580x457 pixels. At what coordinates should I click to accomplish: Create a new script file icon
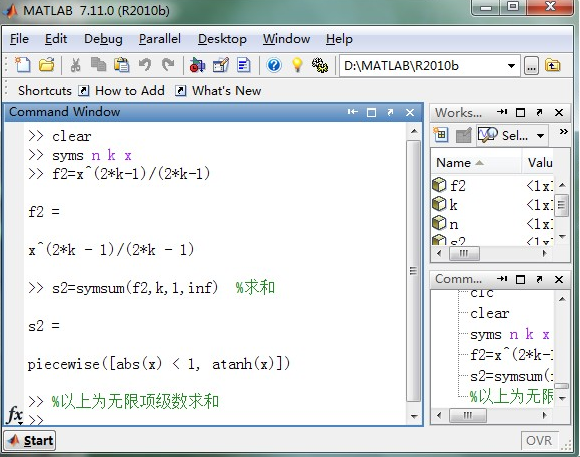coord(23,65)
